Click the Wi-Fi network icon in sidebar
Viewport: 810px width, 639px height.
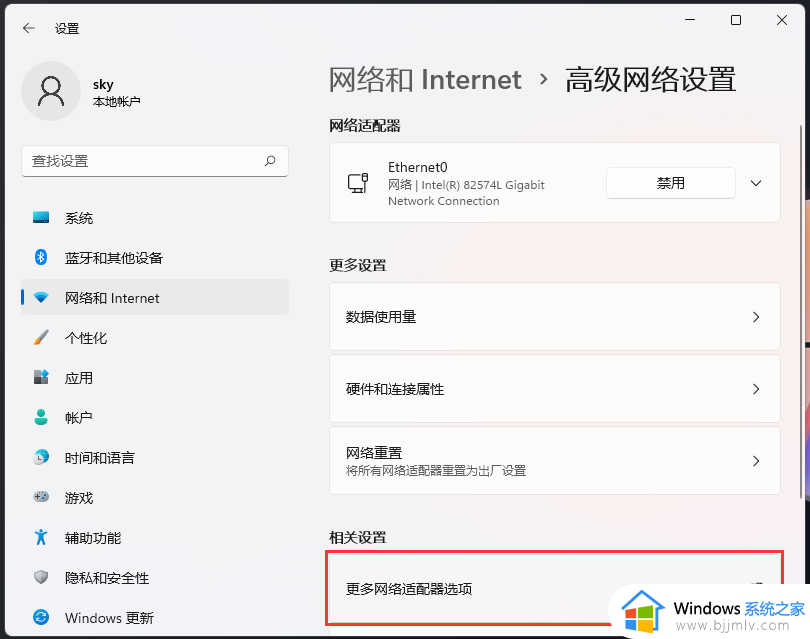[x=41, y=298]
